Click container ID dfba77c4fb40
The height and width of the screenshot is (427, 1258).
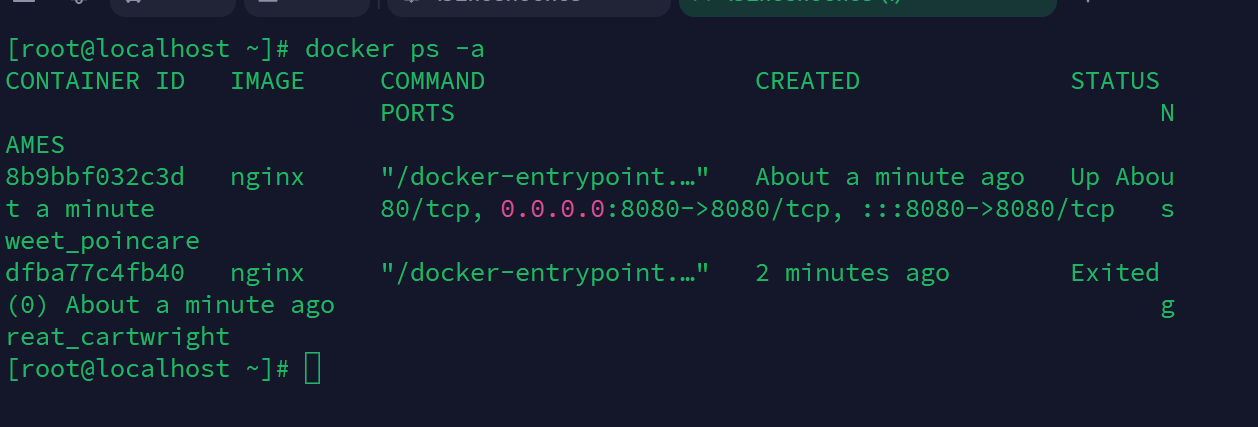[95, 273]
